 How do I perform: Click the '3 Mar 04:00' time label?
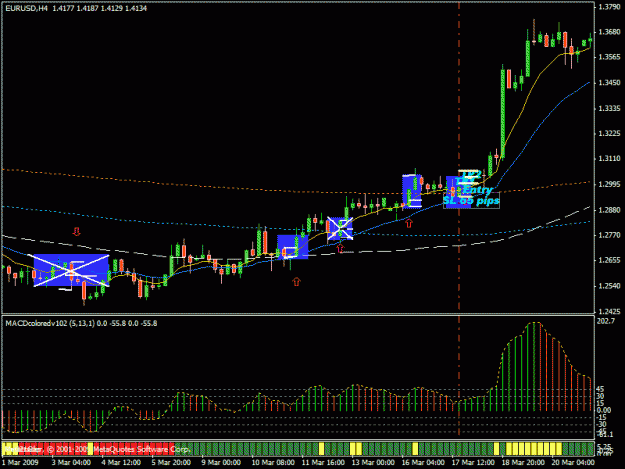click(x=71, y=463)
